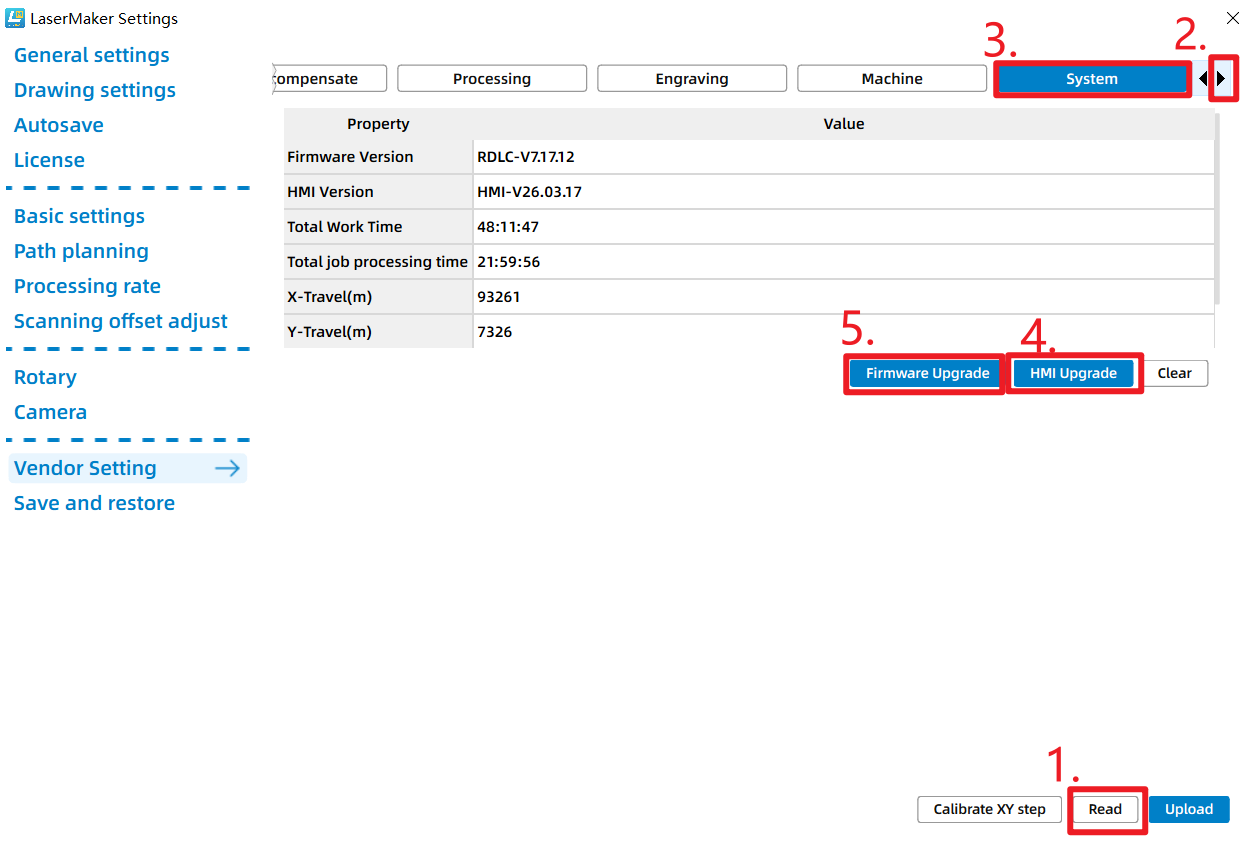Select the Firmware Version value cell

[843, 157]
